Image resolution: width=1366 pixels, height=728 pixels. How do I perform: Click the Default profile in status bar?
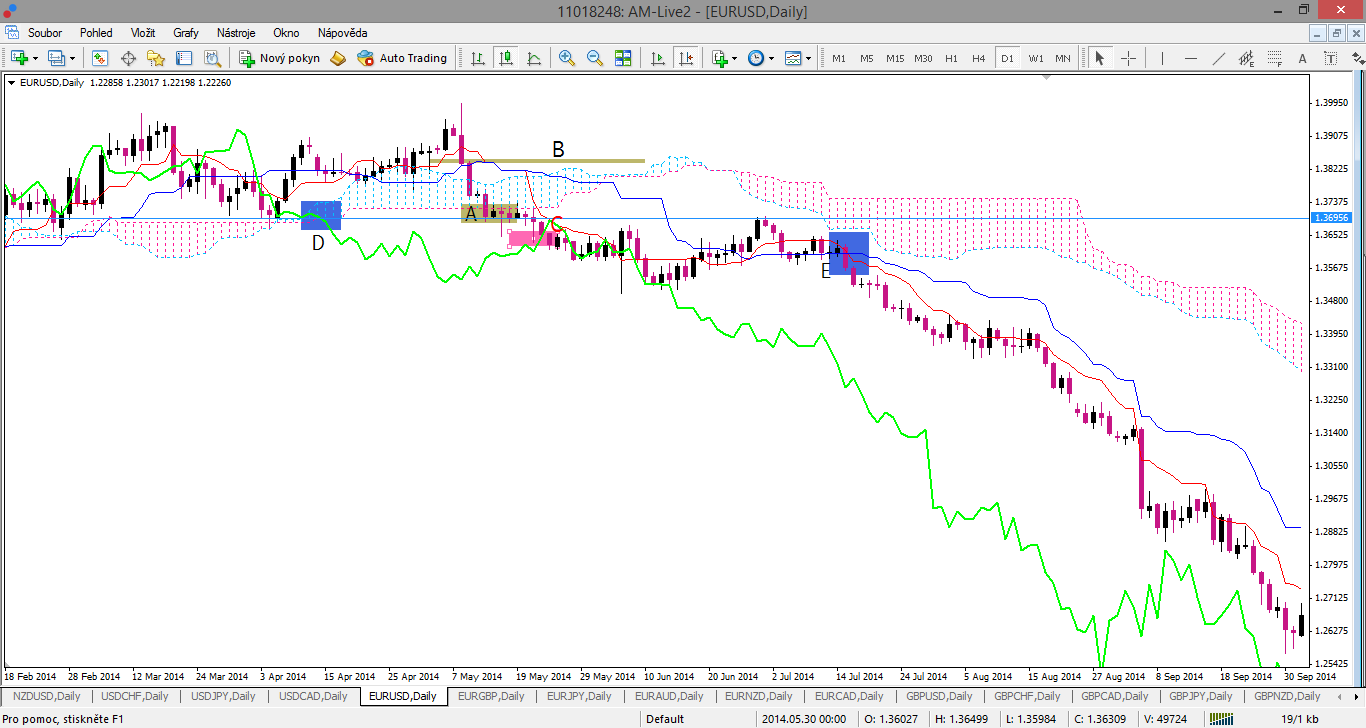[665, 719]
